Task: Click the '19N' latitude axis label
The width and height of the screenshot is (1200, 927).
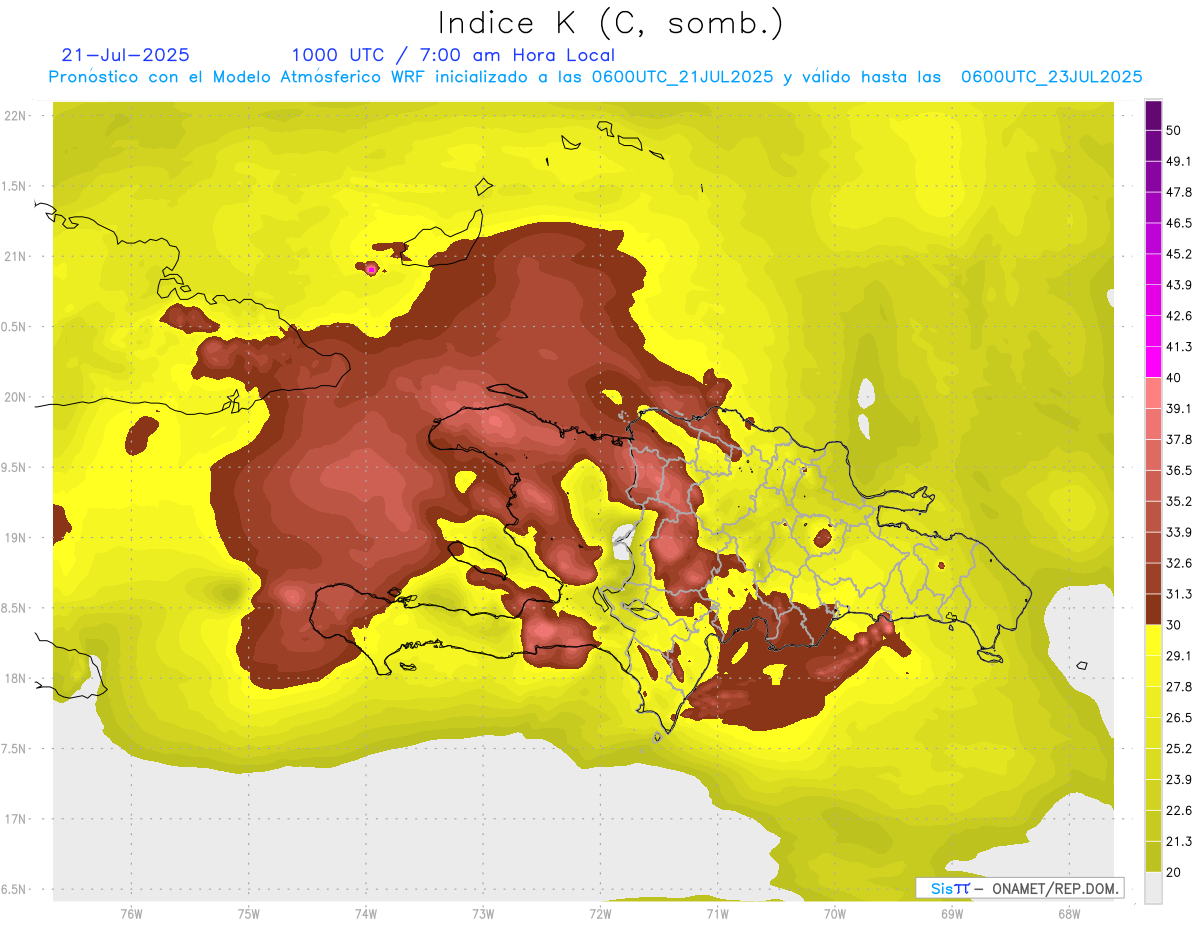Action: click(x=17, y=538)
